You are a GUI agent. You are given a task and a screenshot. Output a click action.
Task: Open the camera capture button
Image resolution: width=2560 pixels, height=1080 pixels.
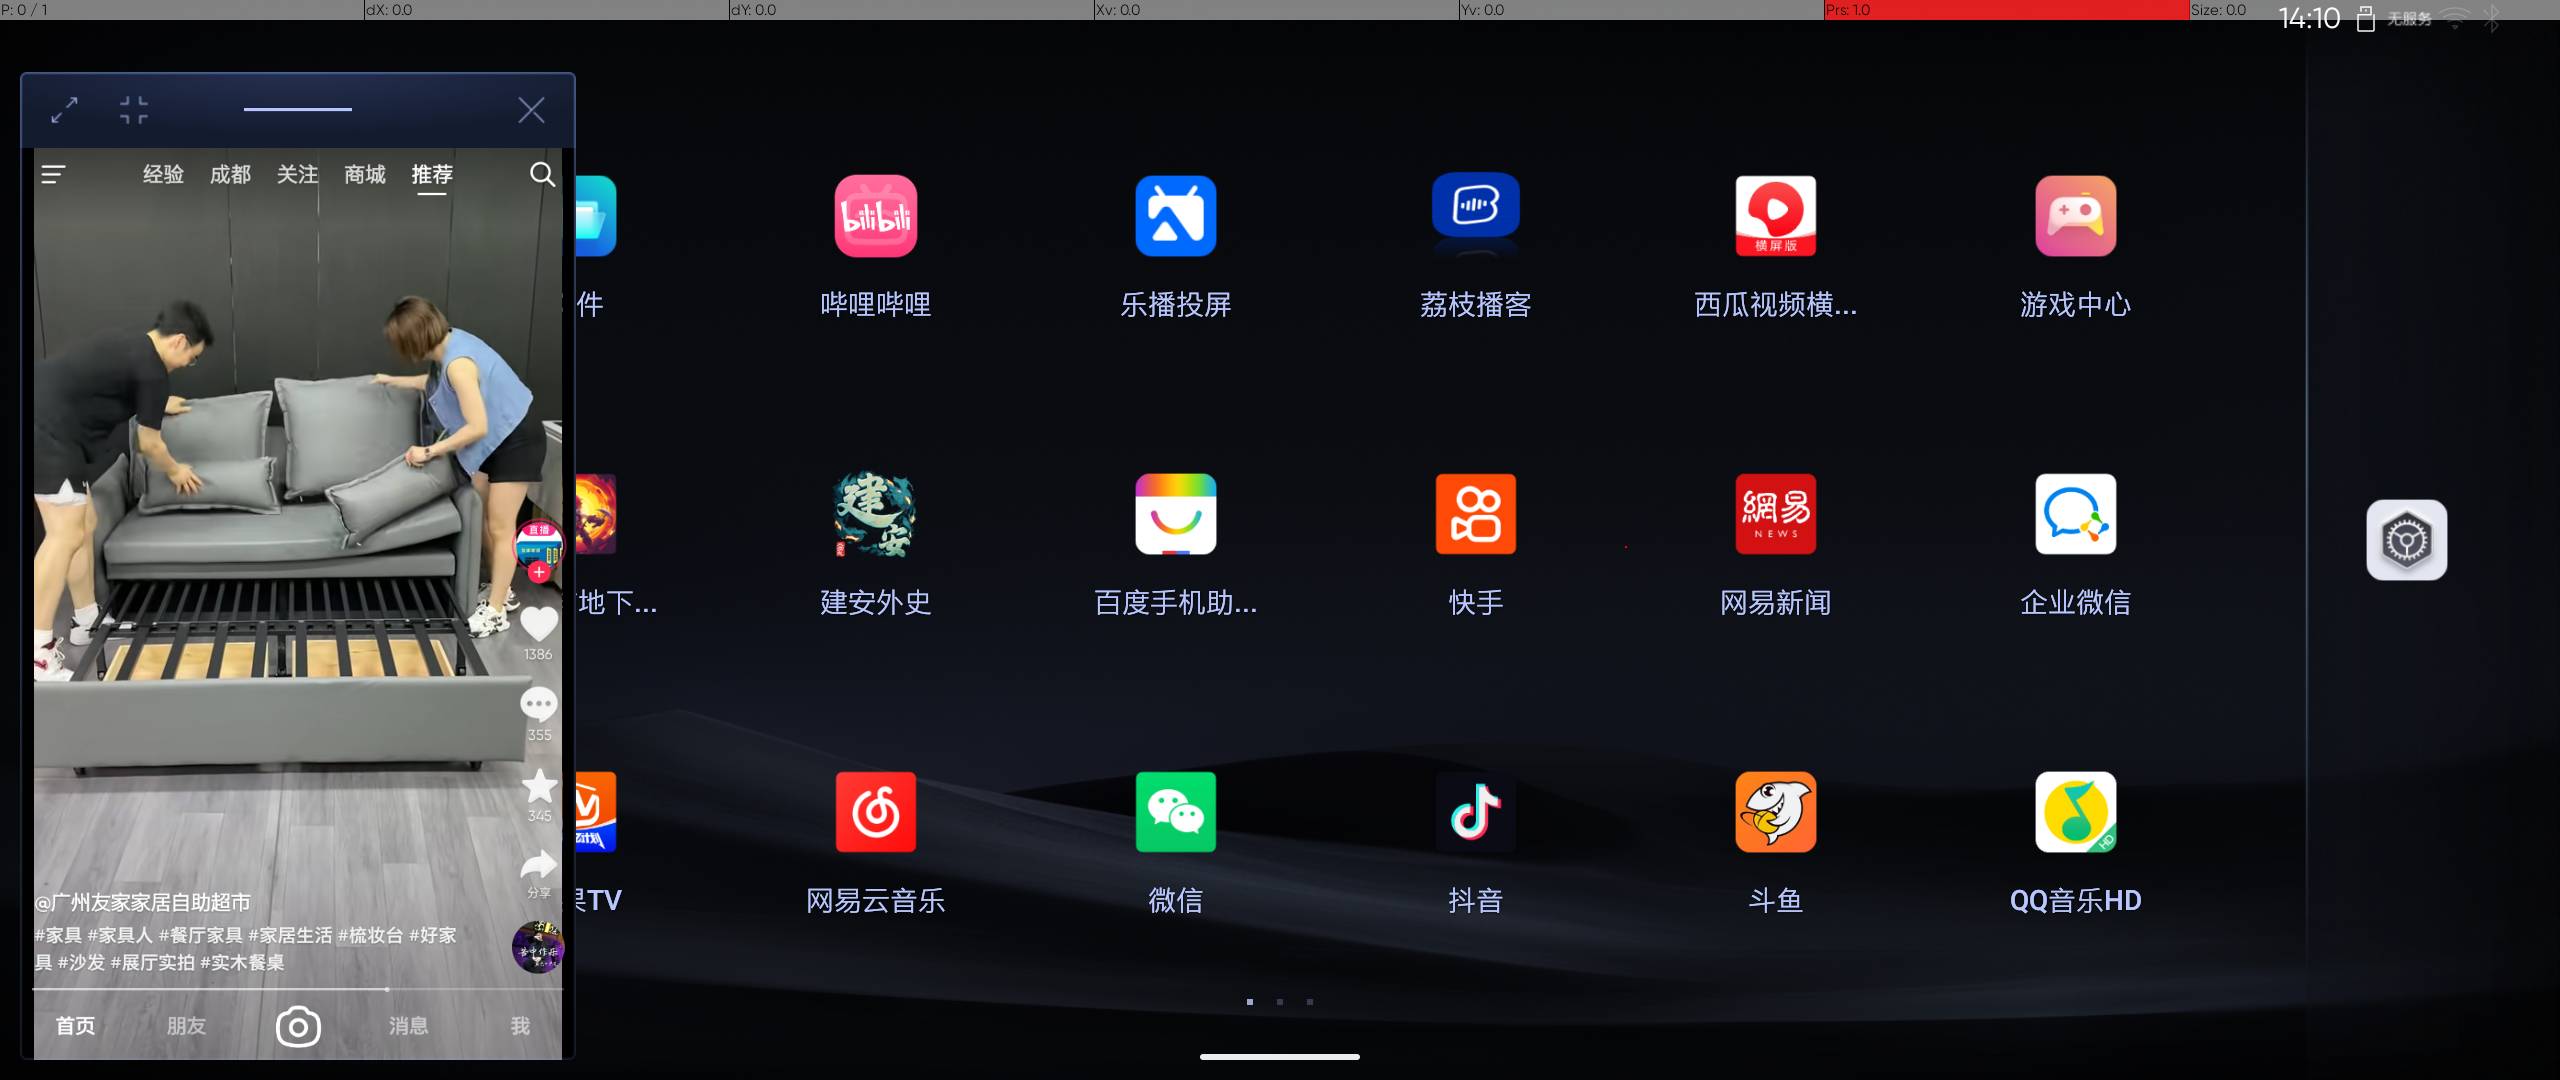(x=298, y=1027)
